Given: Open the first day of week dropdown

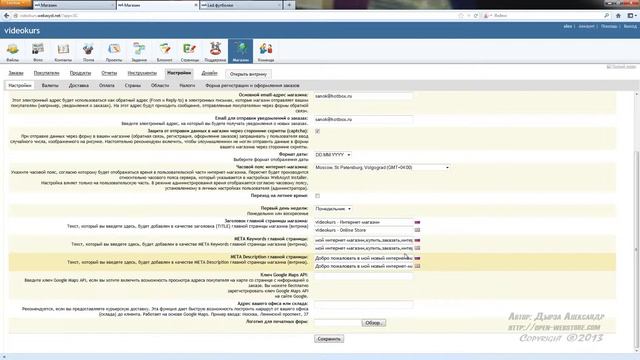Looking at the screenshot, I should (333, 209).
